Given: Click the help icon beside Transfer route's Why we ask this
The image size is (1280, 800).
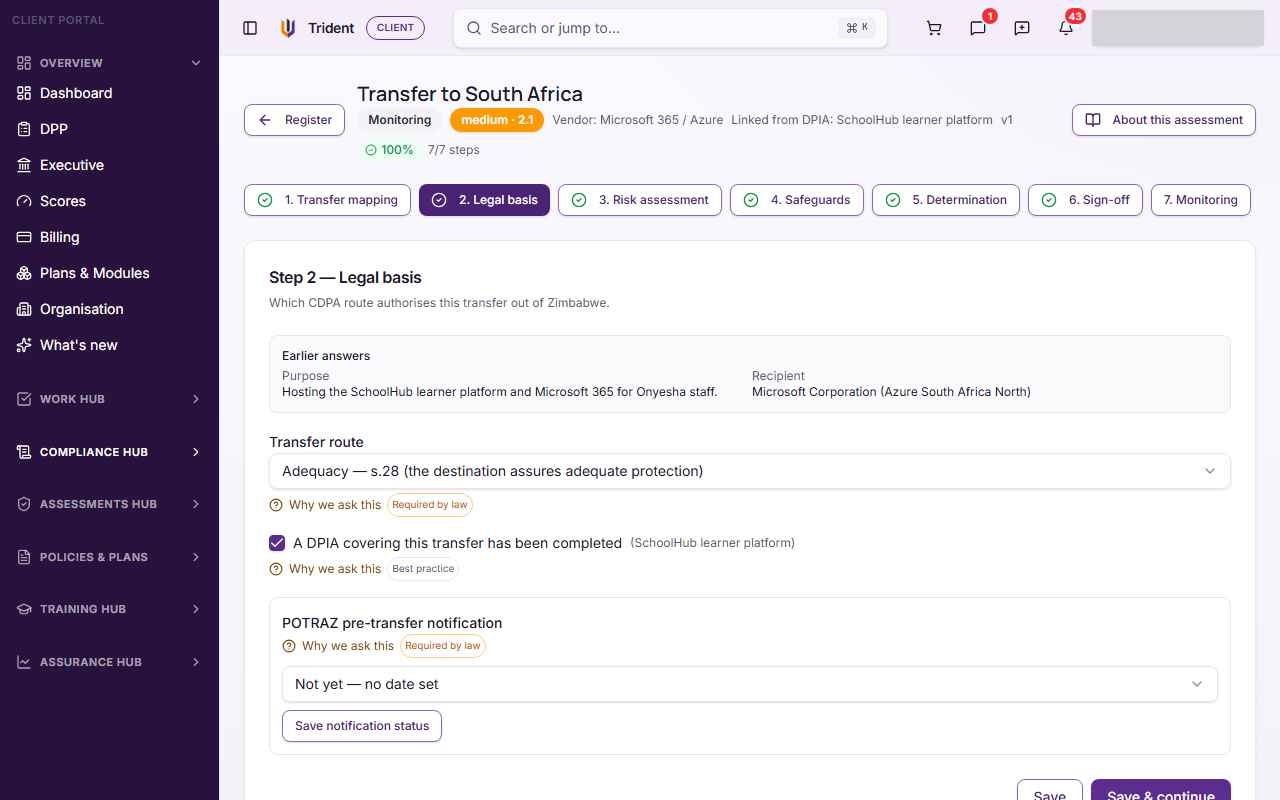Looking at the screenshot, I should coord(276,505).
